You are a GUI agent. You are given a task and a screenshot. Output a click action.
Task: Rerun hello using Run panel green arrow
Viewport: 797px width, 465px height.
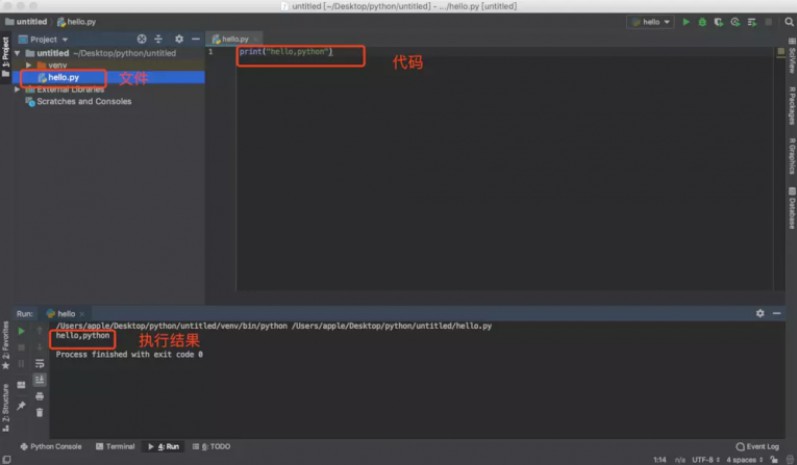coord(22,331)
